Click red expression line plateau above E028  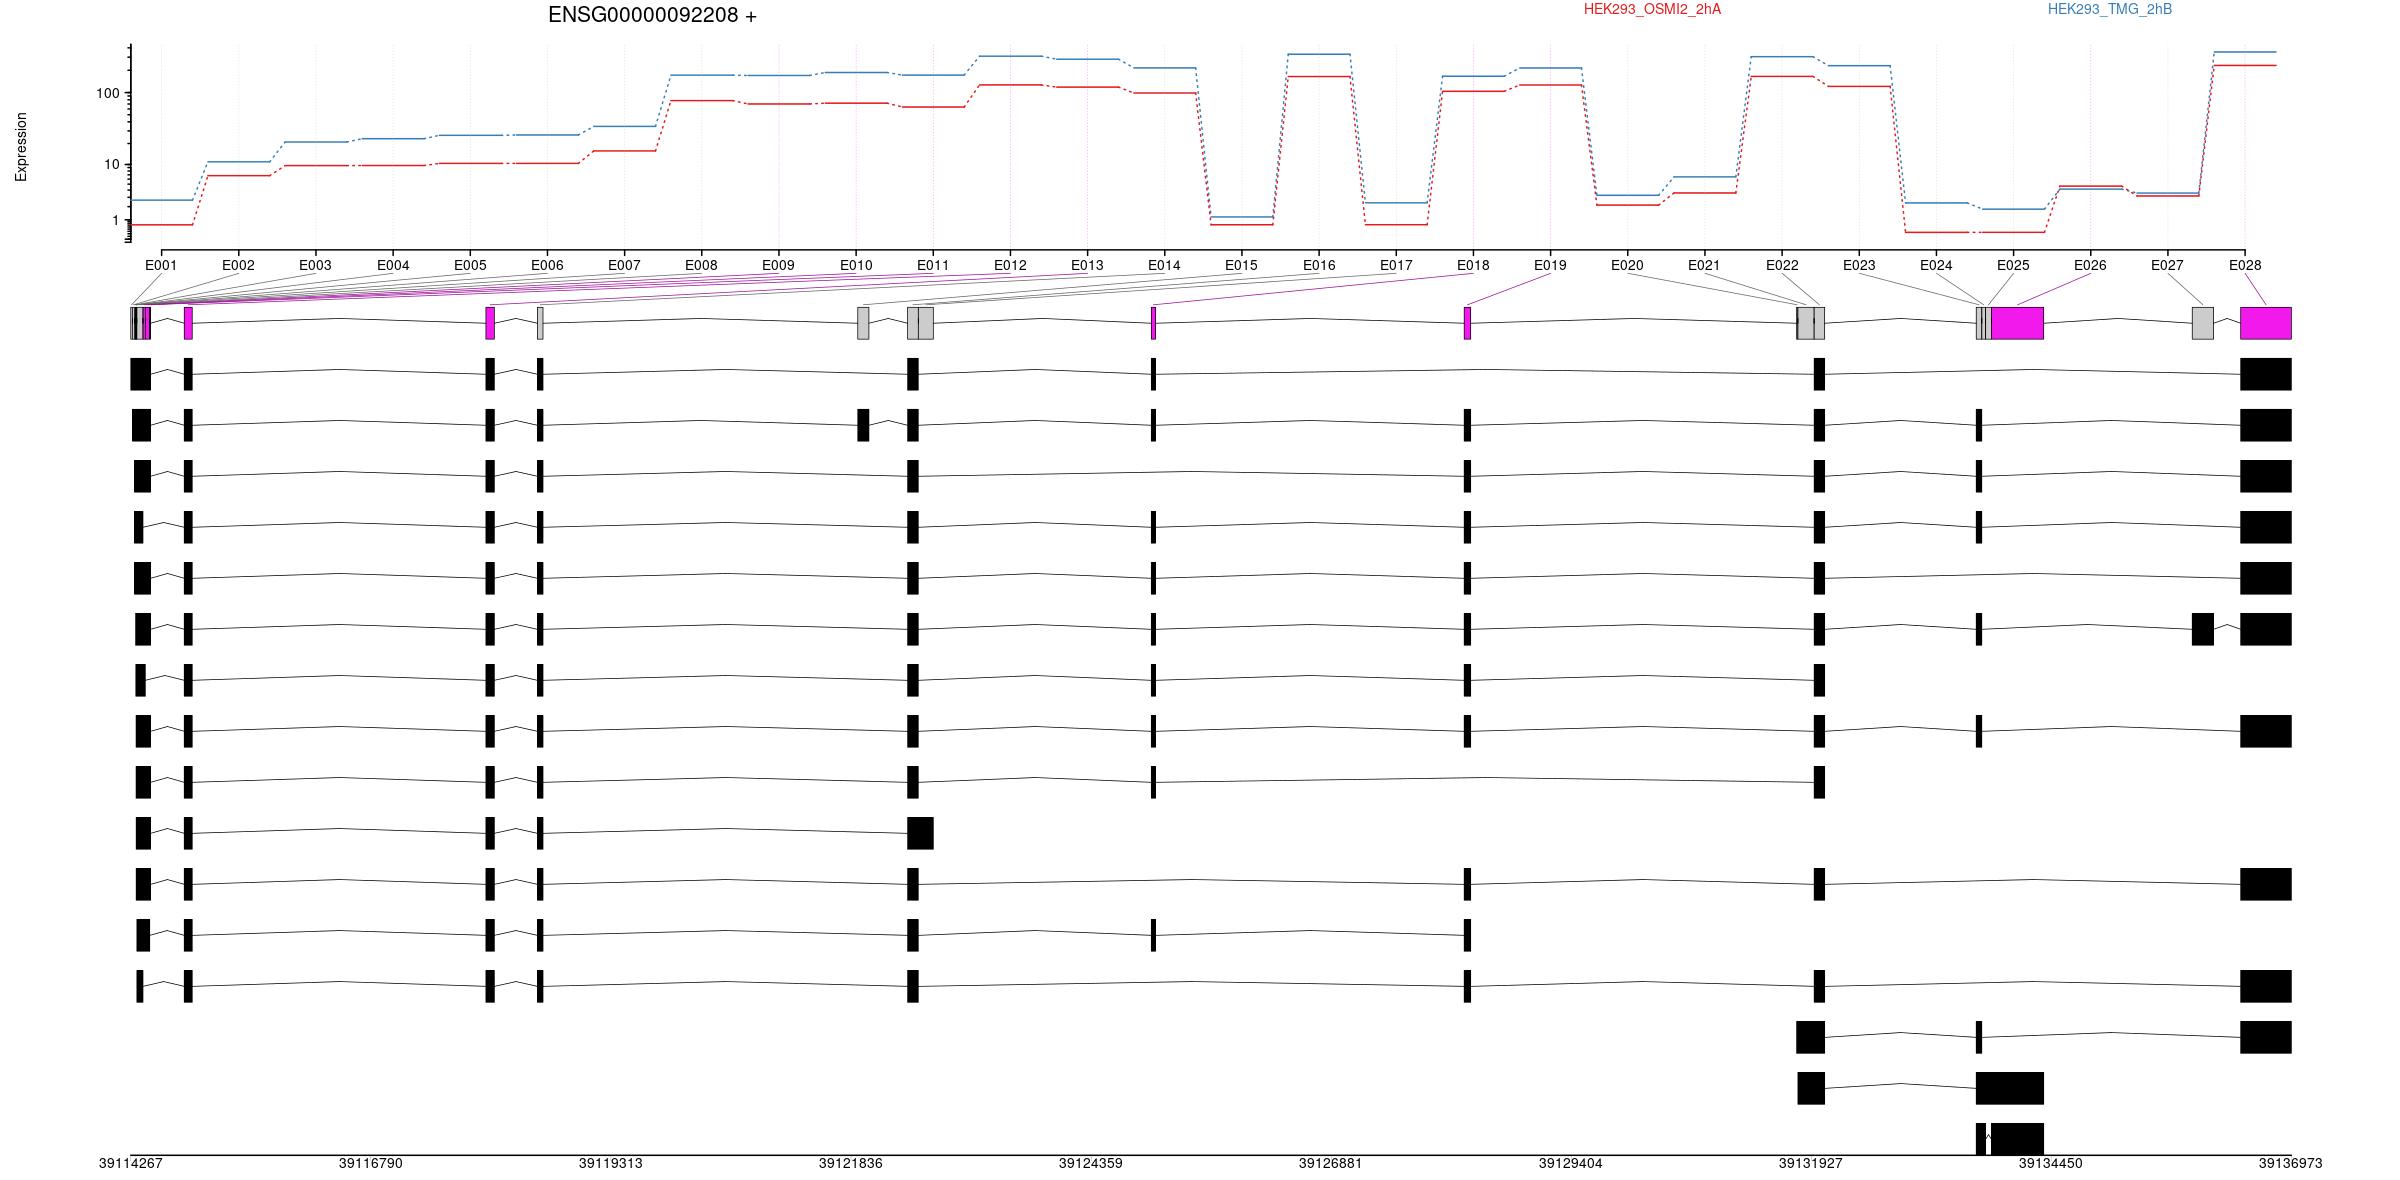tap(2245, 65)
